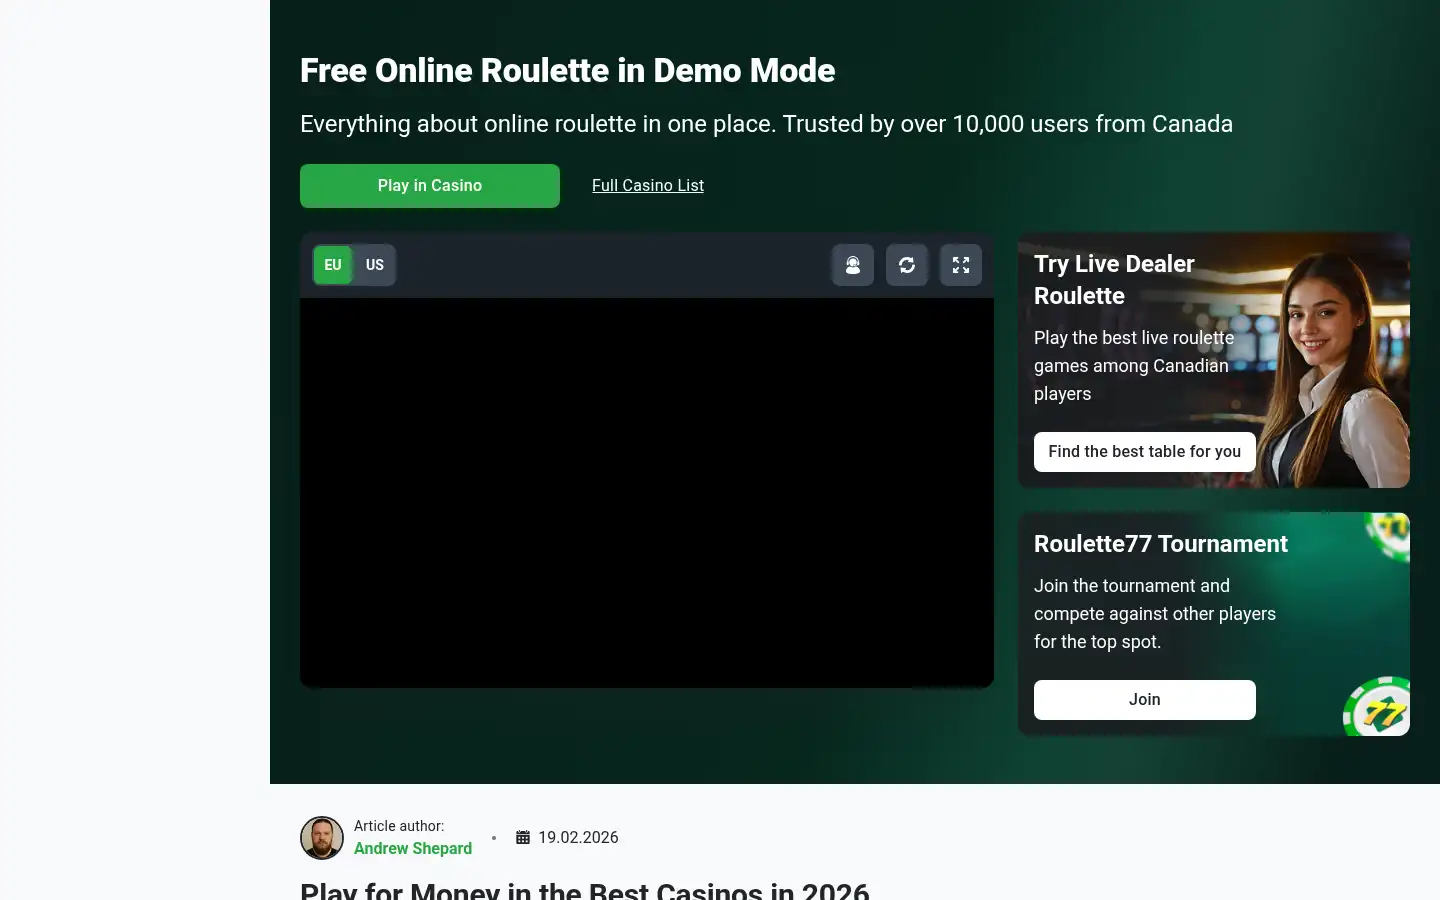The height and width of the screenshot is (900, 1440).
Task: Click the user profile icon in demo toolbar
Action: (x=853, y=265)
